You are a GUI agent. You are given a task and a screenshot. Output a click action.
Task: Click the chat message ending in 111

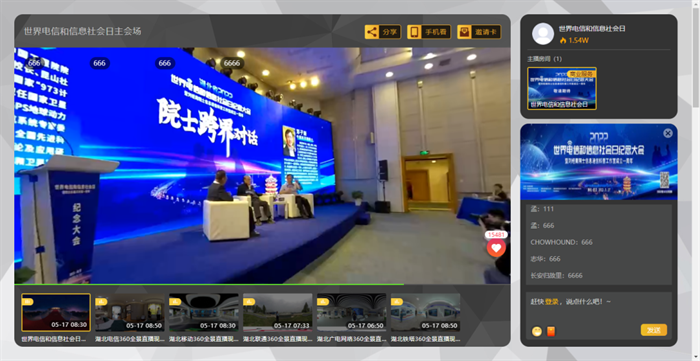pyautogui.click(x=542, y=209)
